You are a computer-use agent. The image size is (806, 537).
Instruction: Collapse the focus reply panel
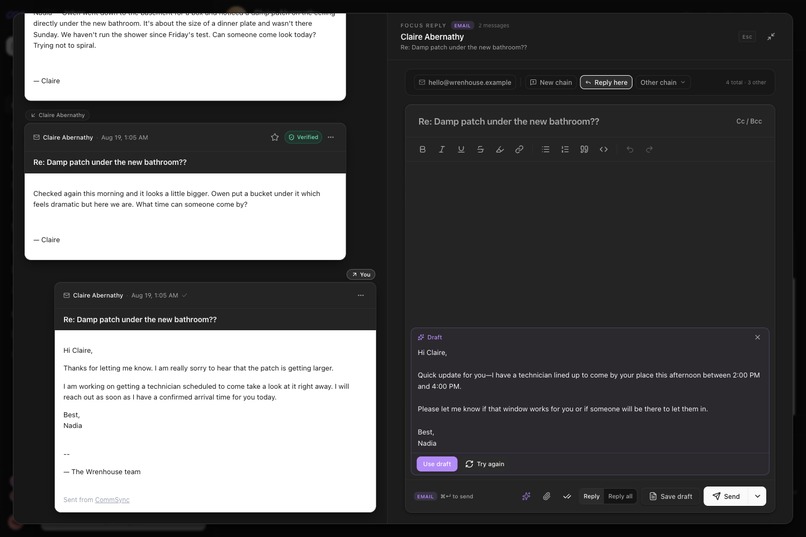pos(771,36)
